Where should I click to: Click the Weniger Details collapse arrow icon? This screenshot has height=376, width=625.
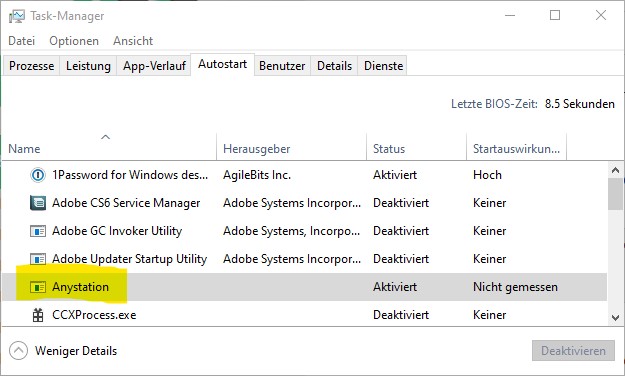pos(18,351)
